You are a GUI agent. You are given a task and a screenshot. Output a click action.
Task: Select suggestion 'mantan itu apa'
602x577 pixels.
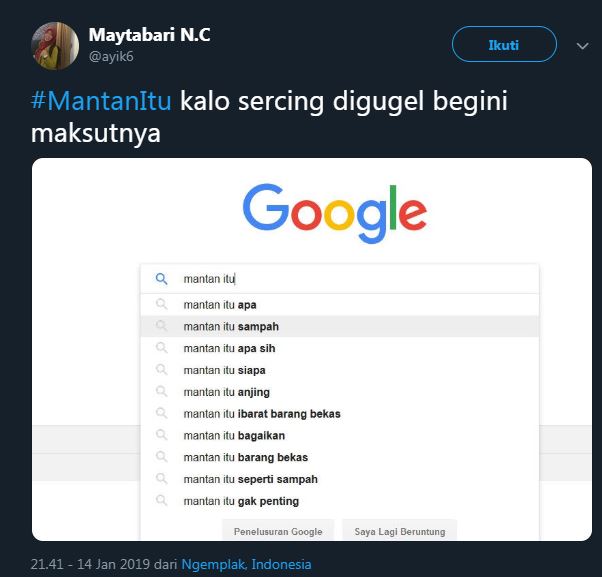pyautogui.click(x=220, y=305)
